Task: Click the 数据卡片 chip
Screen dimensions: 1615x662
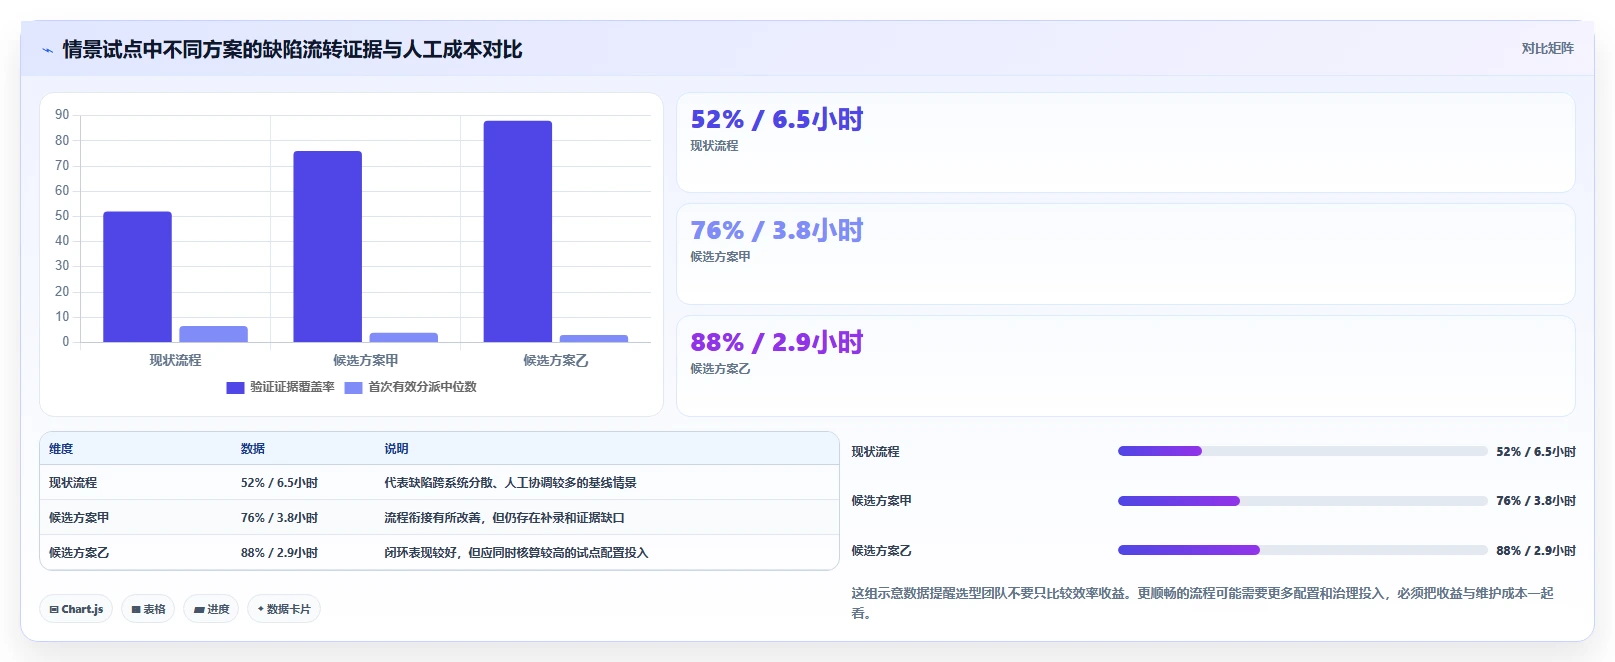Action: pos(284,609)
